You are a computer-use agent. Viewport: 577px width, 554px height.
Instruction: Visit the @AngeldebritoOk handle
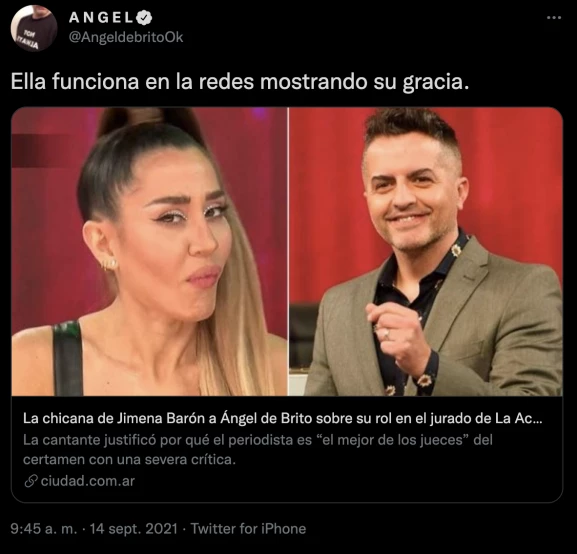point(126,37)
